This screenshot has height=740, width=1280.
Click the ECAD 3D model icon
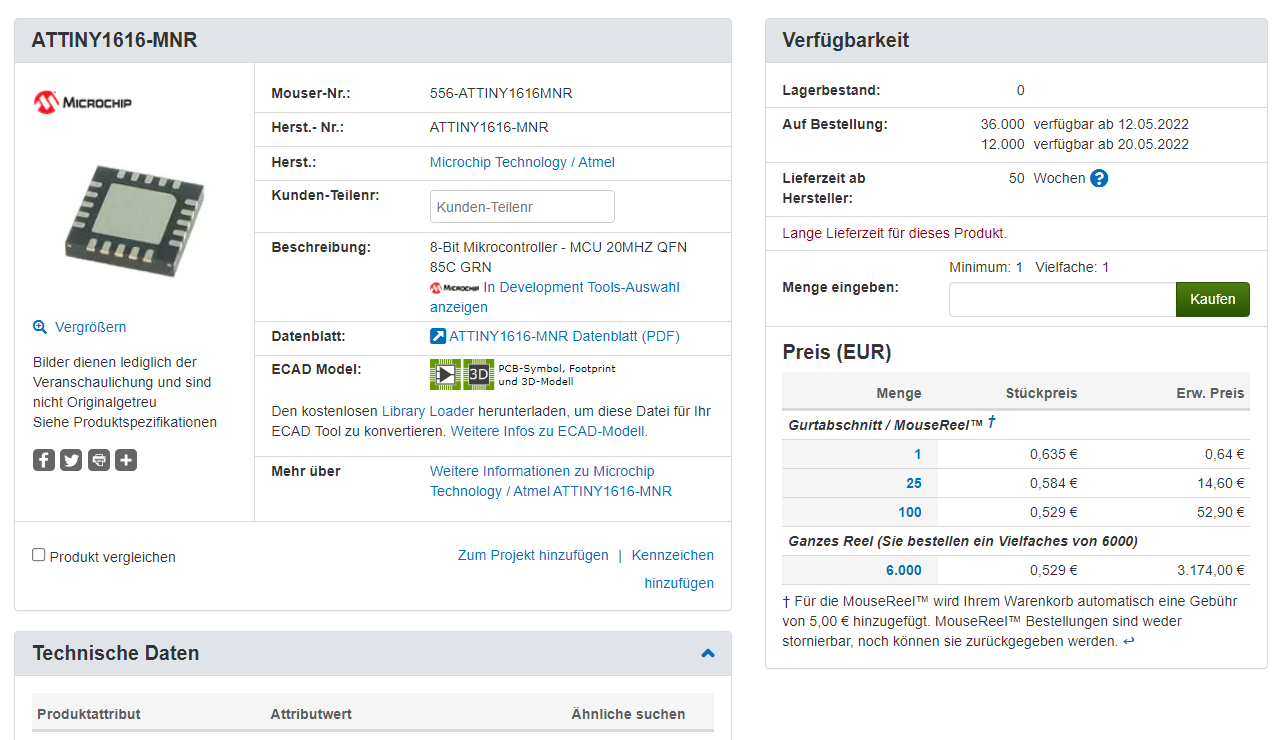point(479,374)
